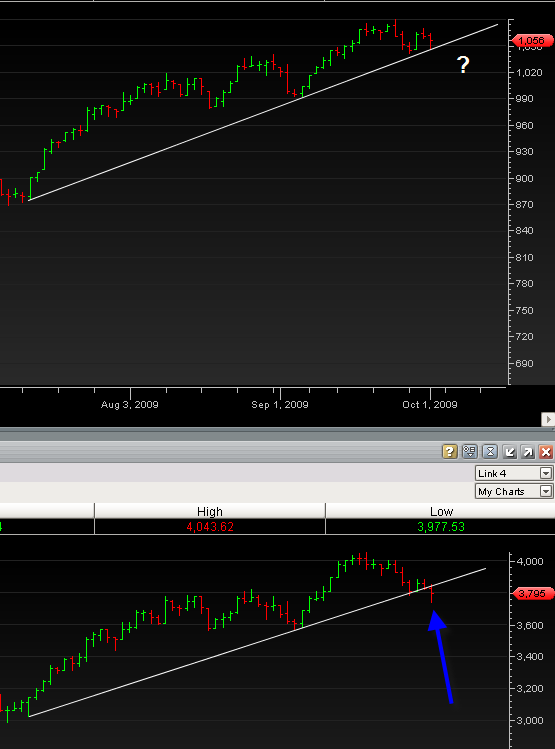The width and height of the screenshot is (555, 749).
Task: Click the red 3,795 price marker
Action: point(532,593)
